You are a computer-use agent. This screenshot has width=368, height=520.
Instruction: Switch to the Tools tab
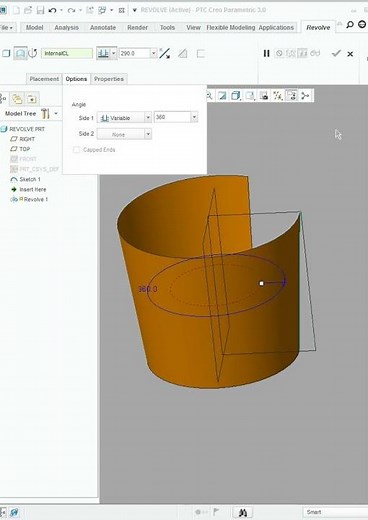pyautogui.click(x=167, y=28)
